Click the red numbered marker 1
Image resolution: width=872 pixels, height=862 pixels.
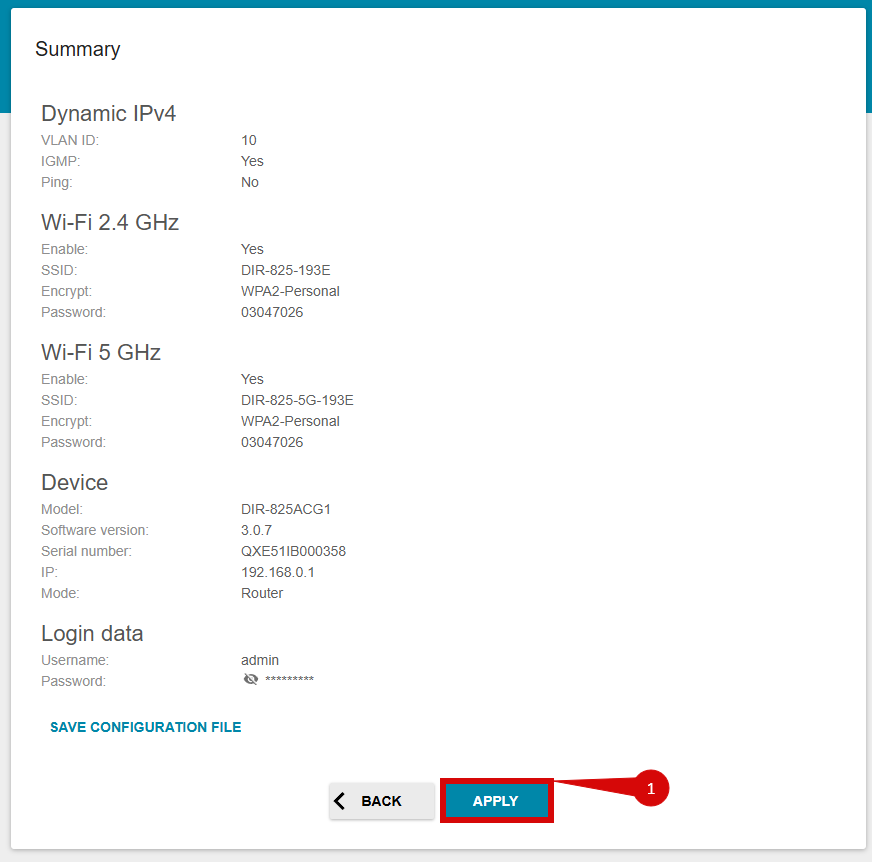650,788
